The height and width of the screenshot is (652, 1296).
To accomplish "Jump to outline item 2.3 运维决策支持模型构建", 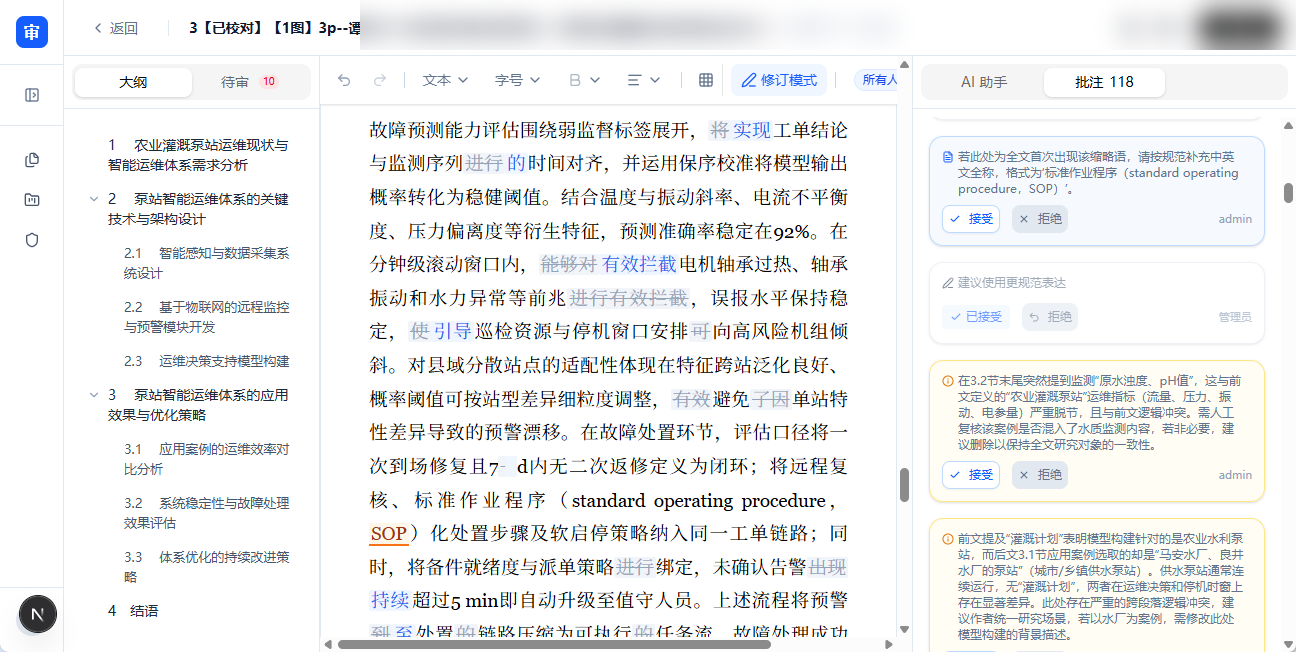I will coord(206,361).
